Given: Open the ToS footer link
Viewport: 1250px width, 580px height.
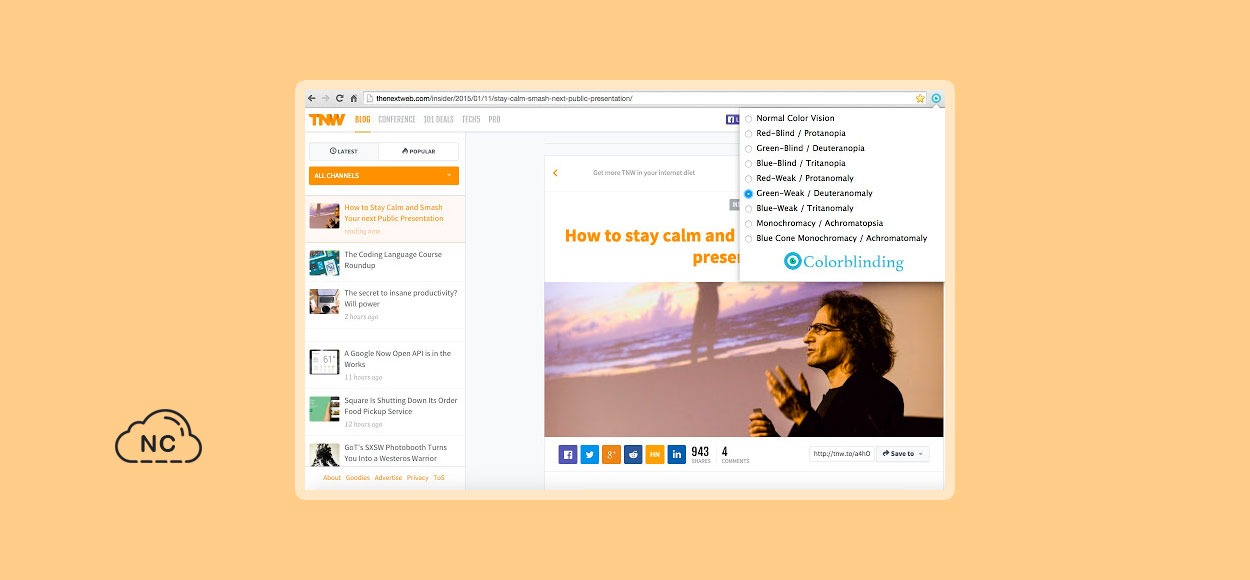Looking at the screenshot, I should (439, 478).
